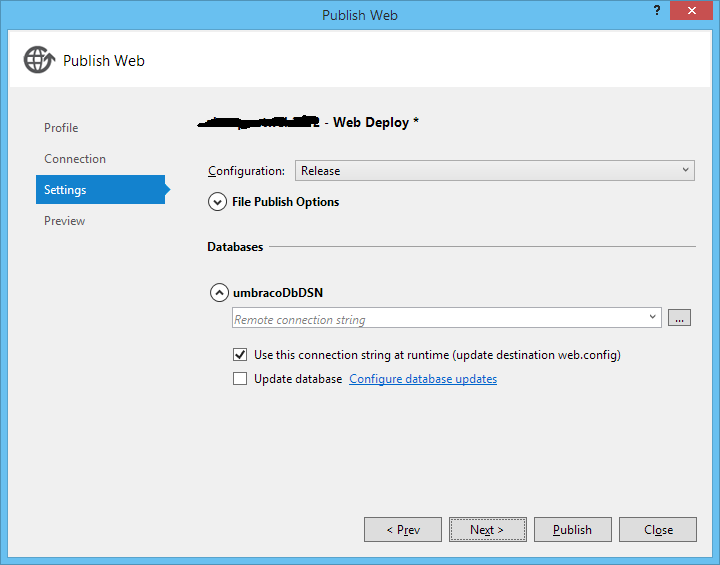Uncheck Use this connection string at runtime

click(x=240, y=355)
